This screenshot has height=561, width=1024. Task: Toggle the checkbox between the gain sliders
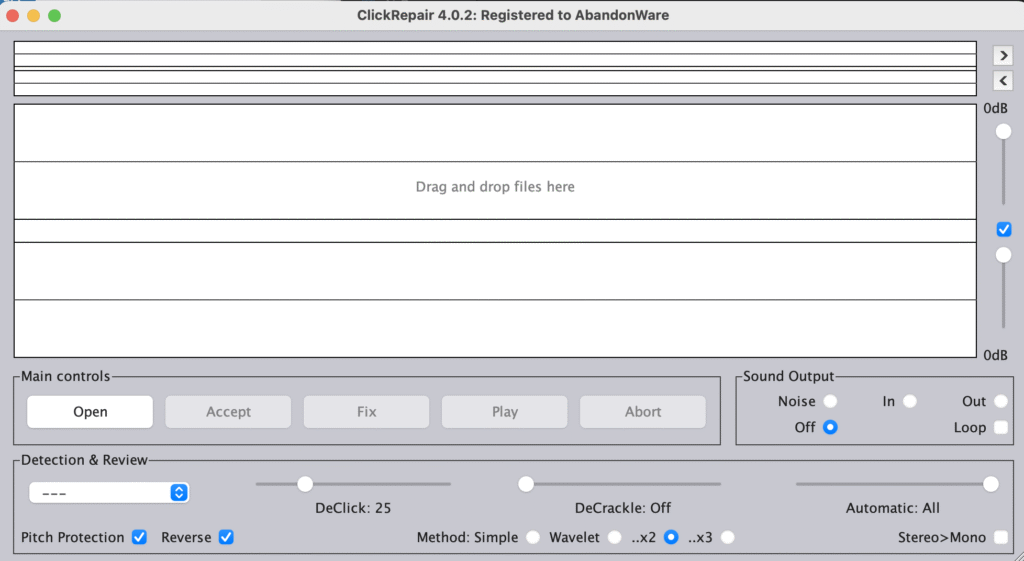pyautogui.click(x=1004, y=229)
